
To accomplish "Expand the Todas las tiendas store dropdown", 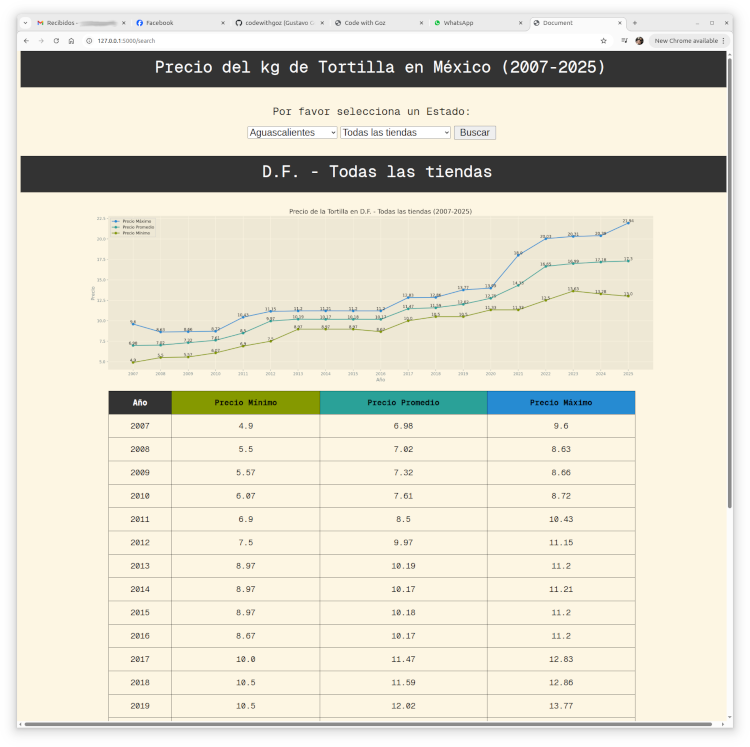I will (x=395, y=132).
